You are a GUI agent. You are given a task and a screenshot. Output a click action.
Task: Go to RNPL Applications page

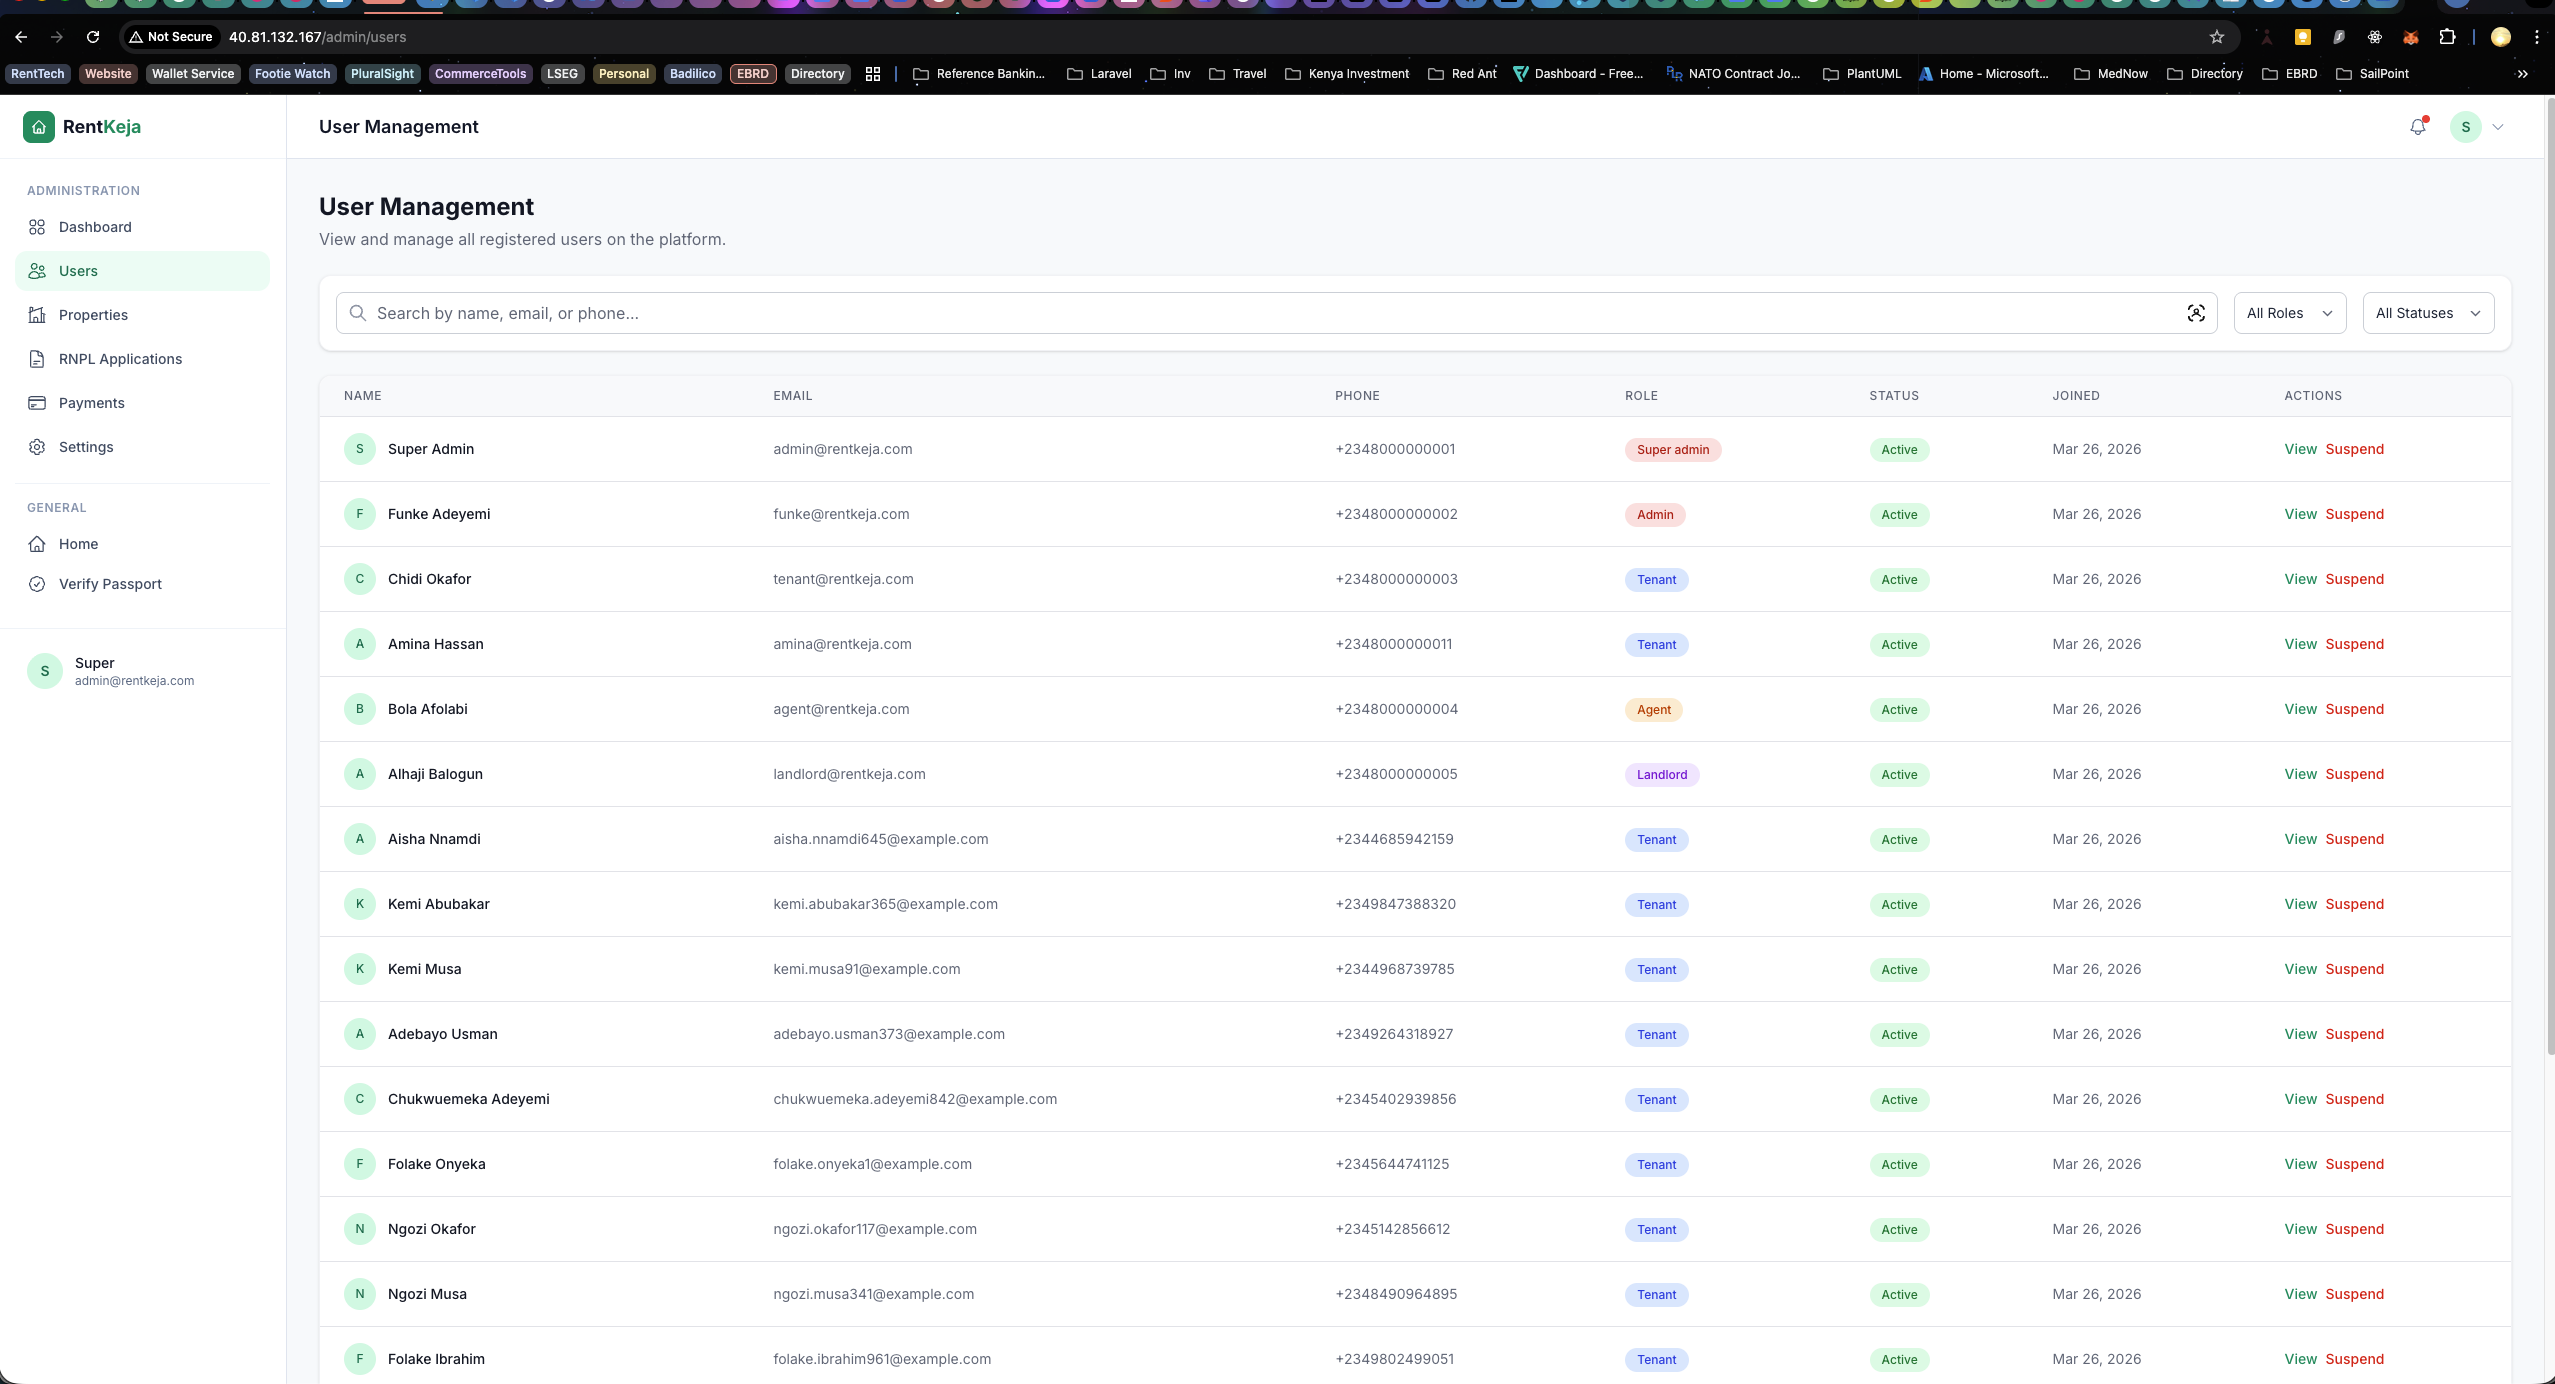[120, 359]
